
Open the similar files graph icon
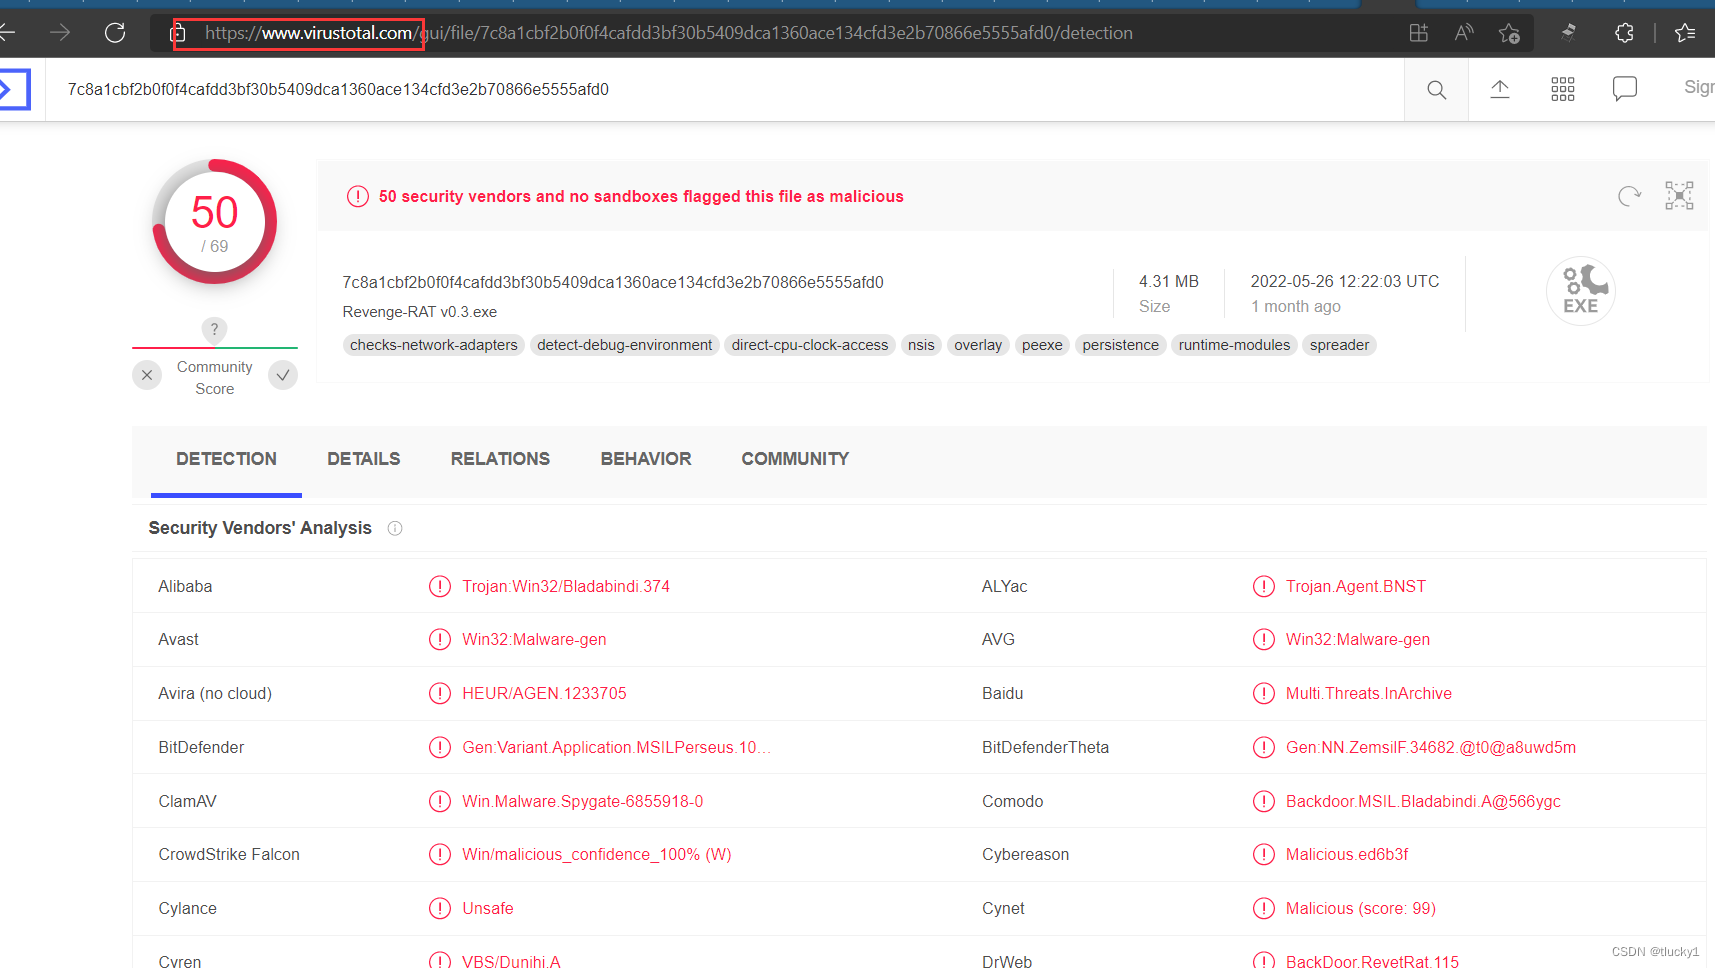1679,196
